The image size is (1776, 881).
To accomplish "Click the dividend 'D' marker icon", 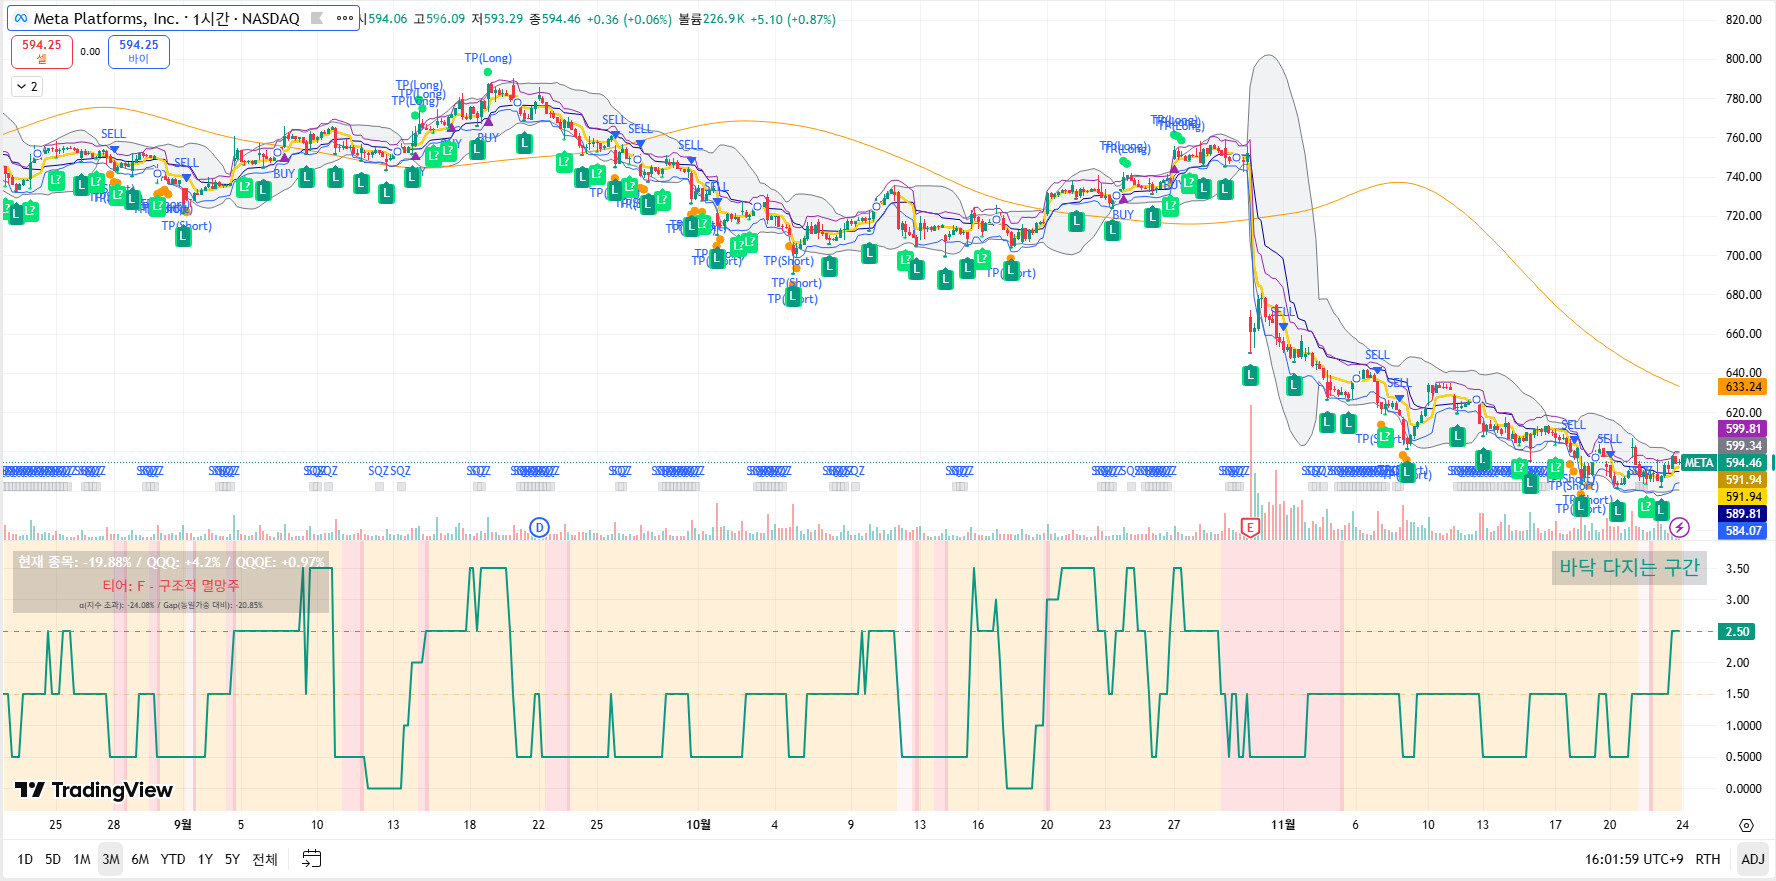I will click(539, 527).
